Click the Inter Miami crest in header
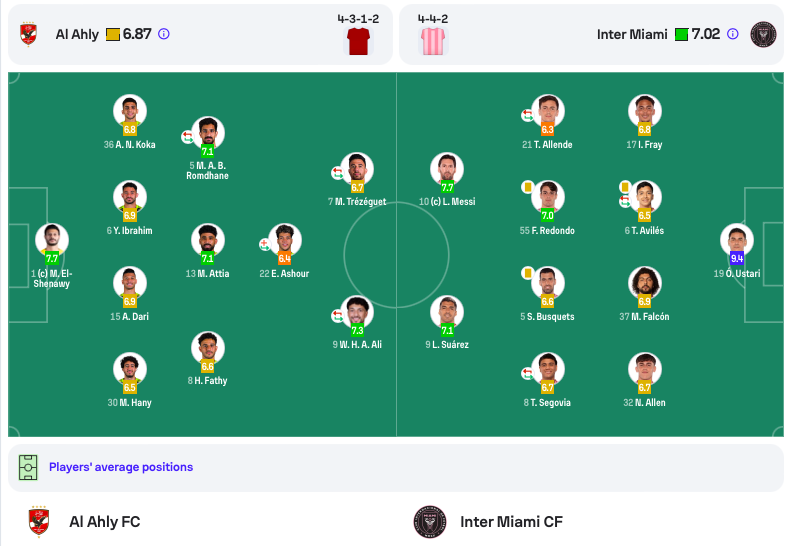Image resolution: width=785 pixels, height=546 pixels. coord(763,35)
